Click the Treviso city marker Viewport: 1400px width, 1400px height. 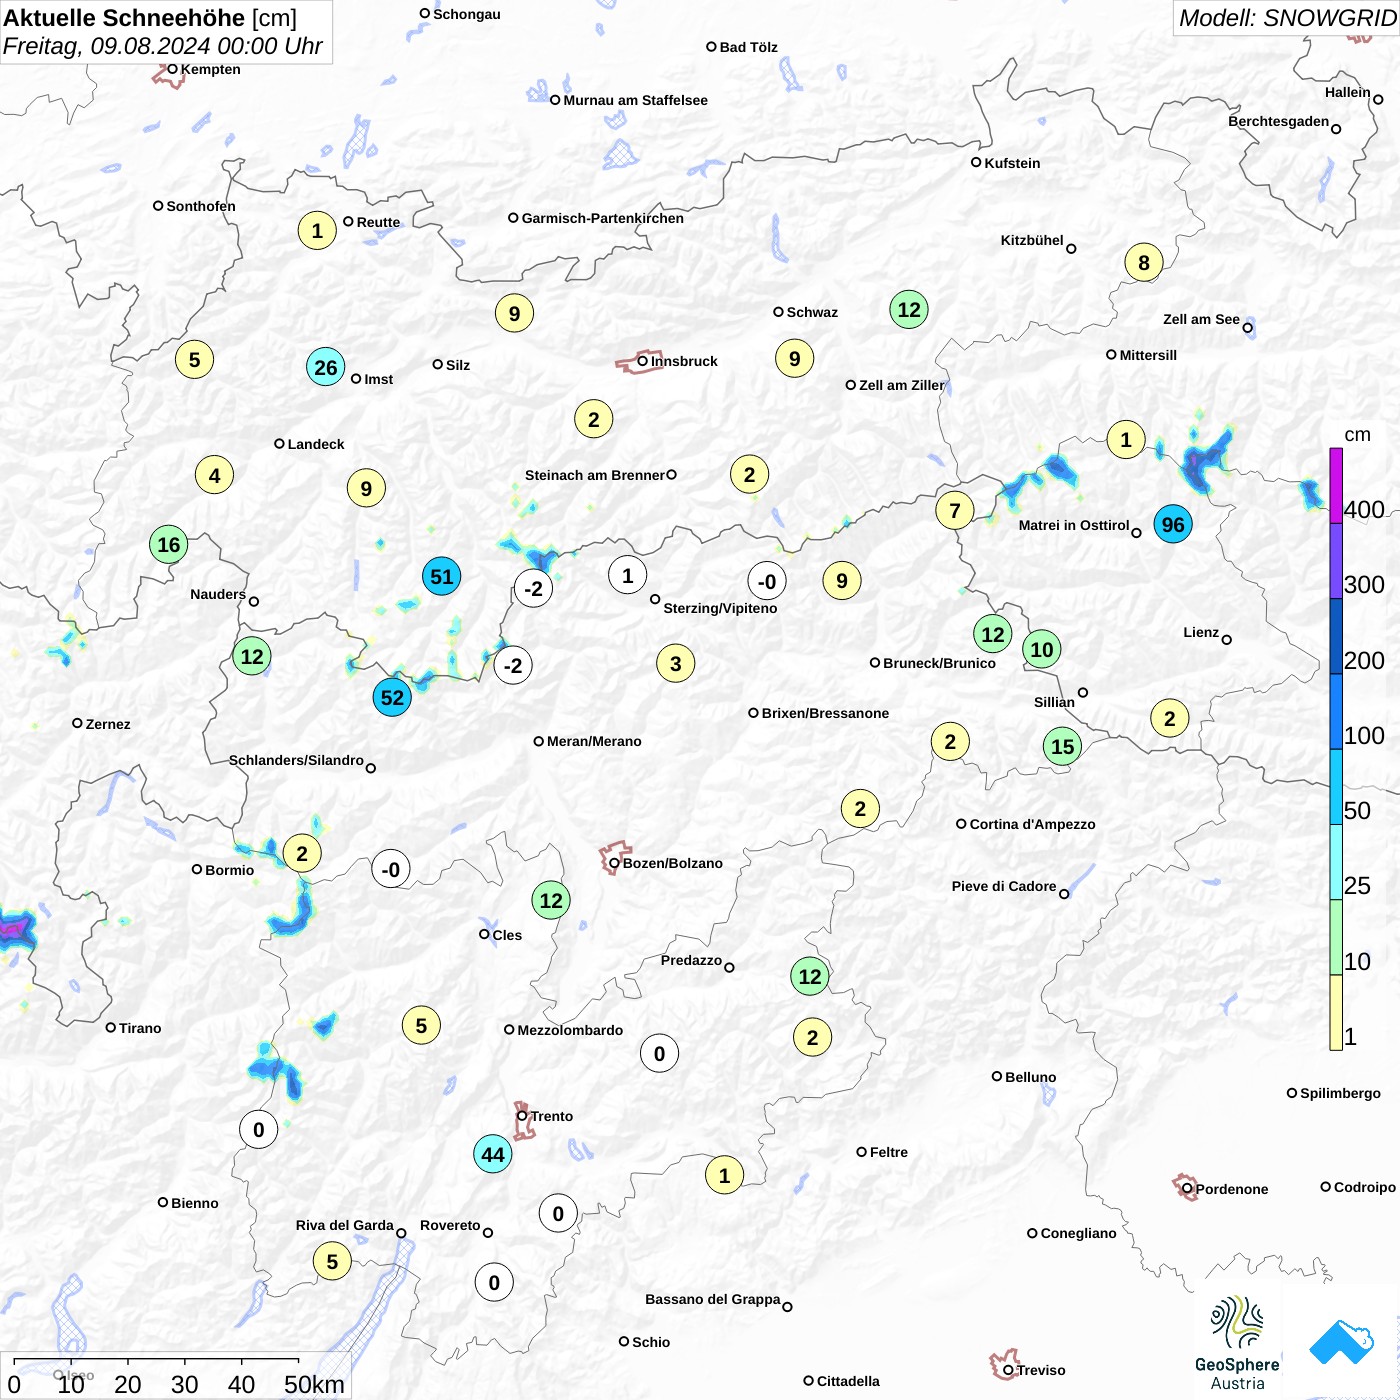point(1008,1370)
